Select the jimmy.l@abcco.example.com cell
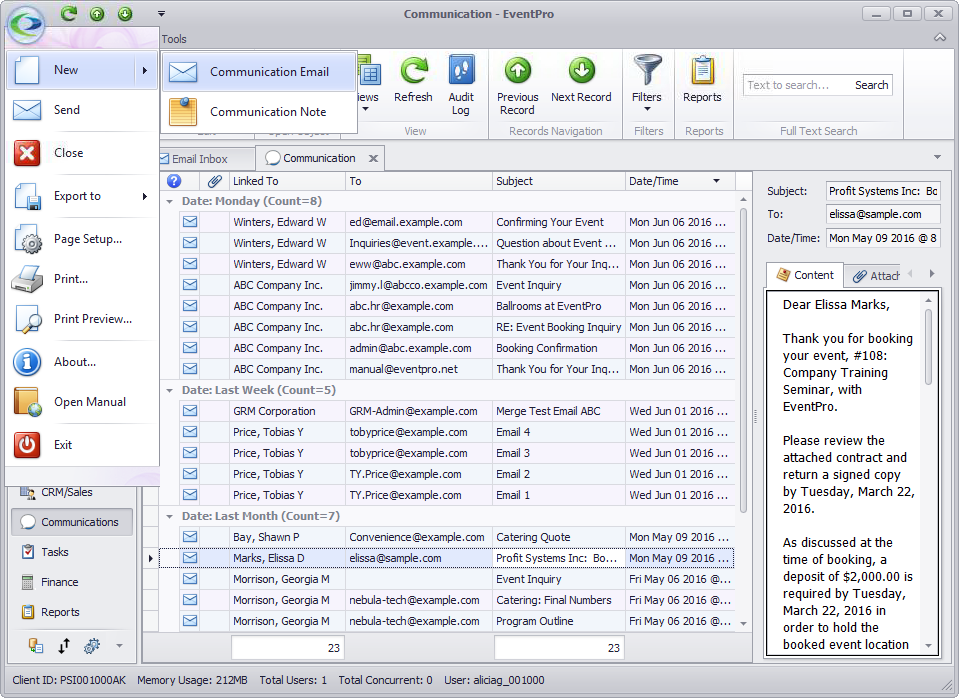This screenshot has height=698, width=959. (418, 285)
